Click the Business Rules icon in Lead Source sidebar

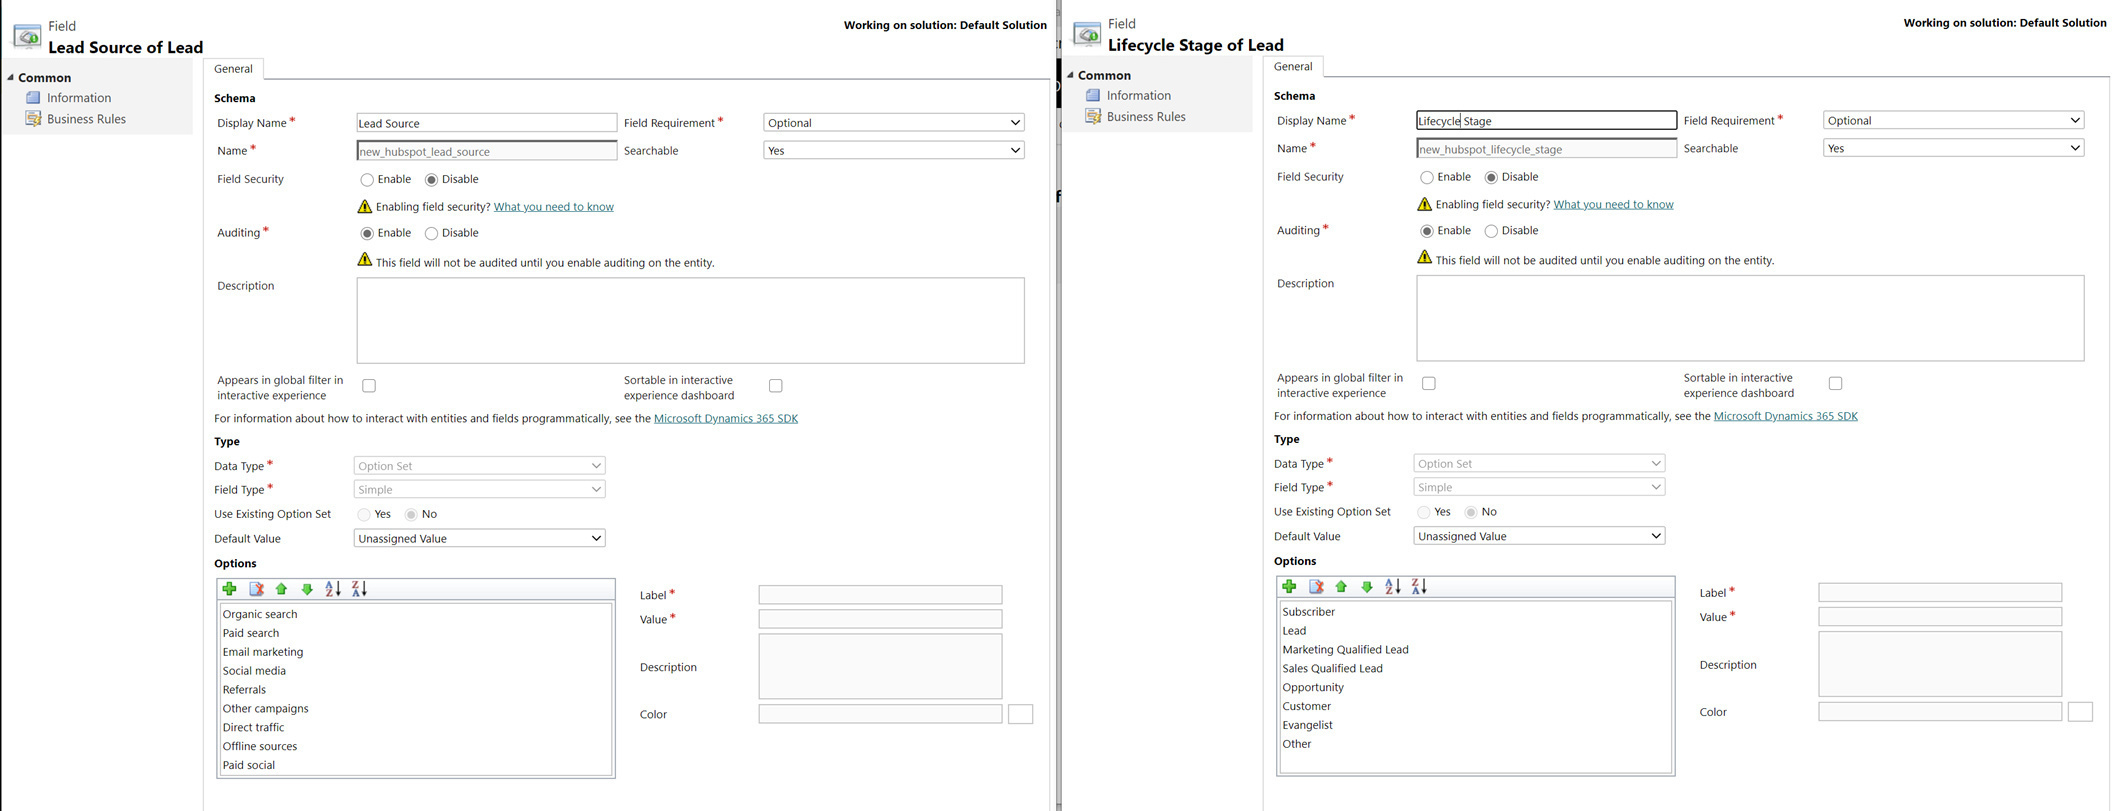tap(33, 119)
